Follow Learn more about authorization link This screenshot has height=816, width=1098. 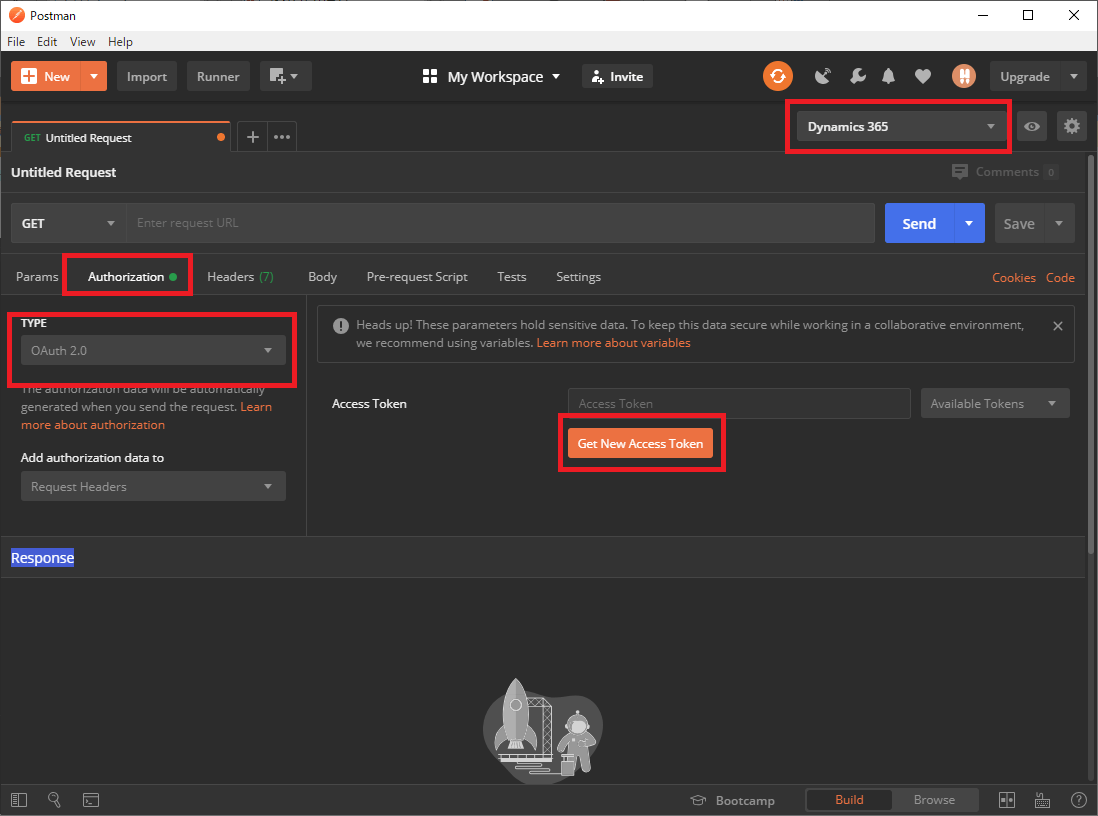(146, 416)
